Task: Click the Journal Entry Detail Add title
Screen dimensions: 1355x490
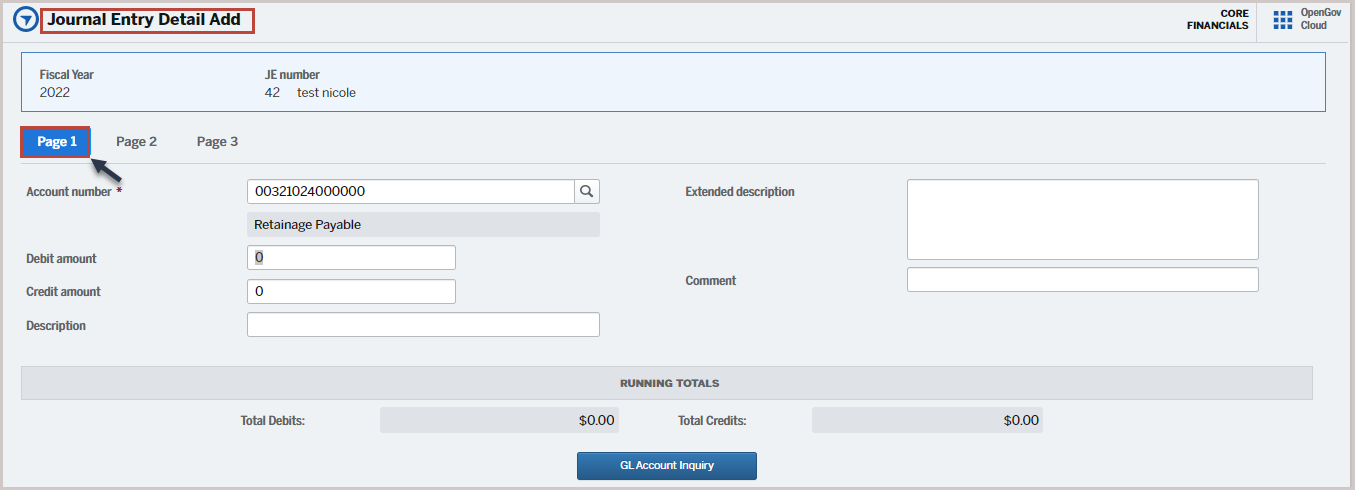Action: tap(147, 20)
